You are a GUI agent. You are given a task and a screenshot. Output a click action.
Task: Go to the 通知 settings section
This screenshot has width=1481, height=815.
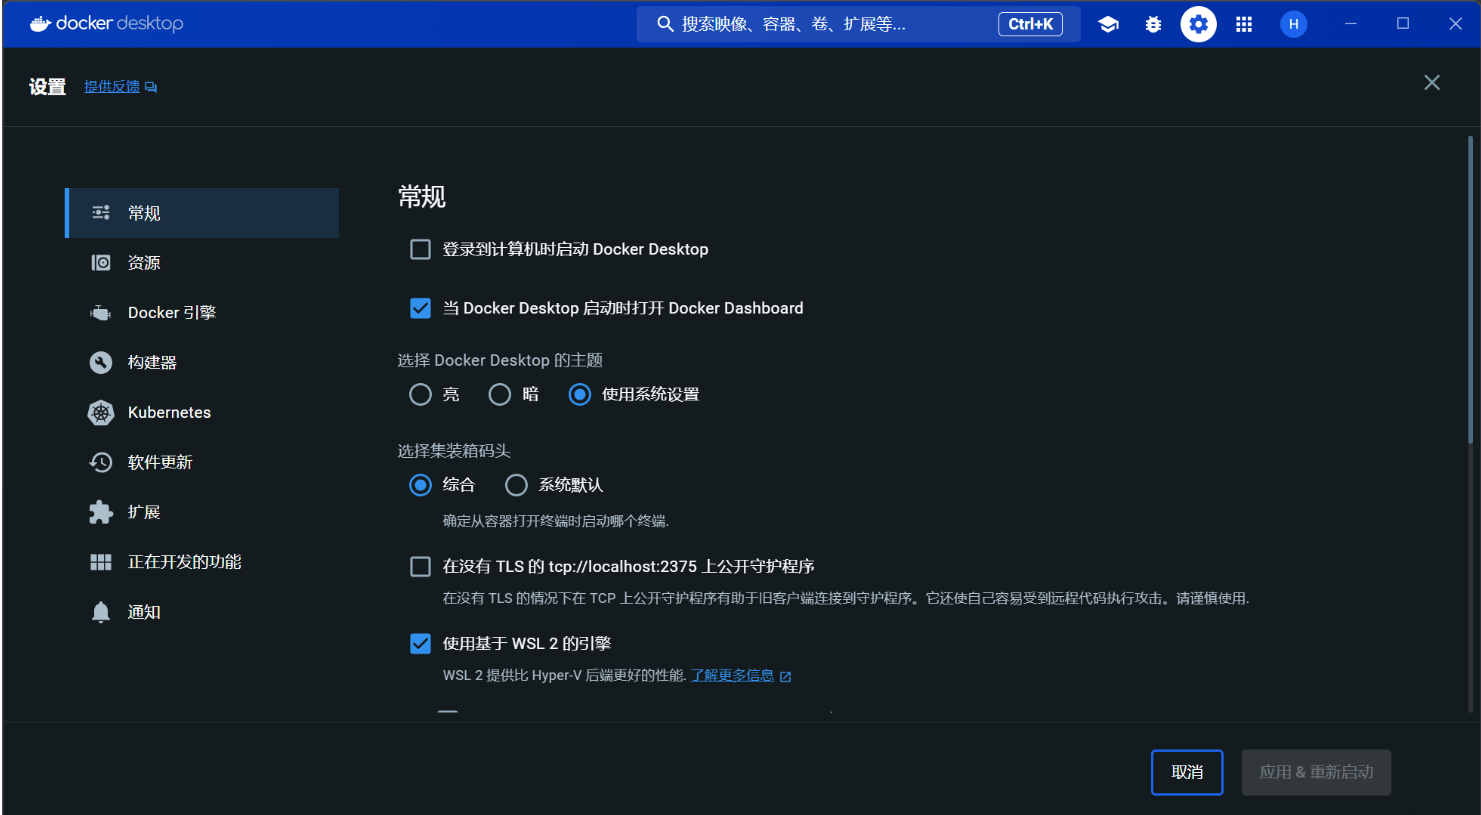(202, 612)
